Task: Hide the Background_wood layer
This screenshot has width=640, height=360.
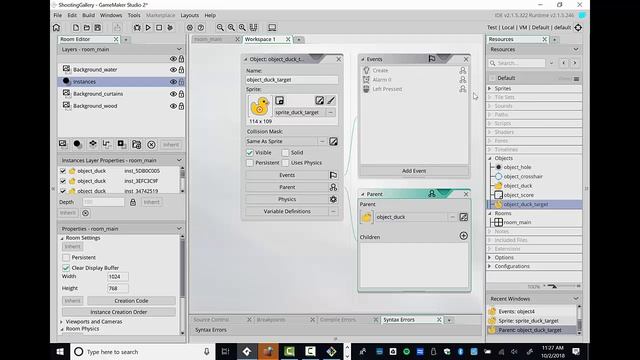Action: point(173,106)
